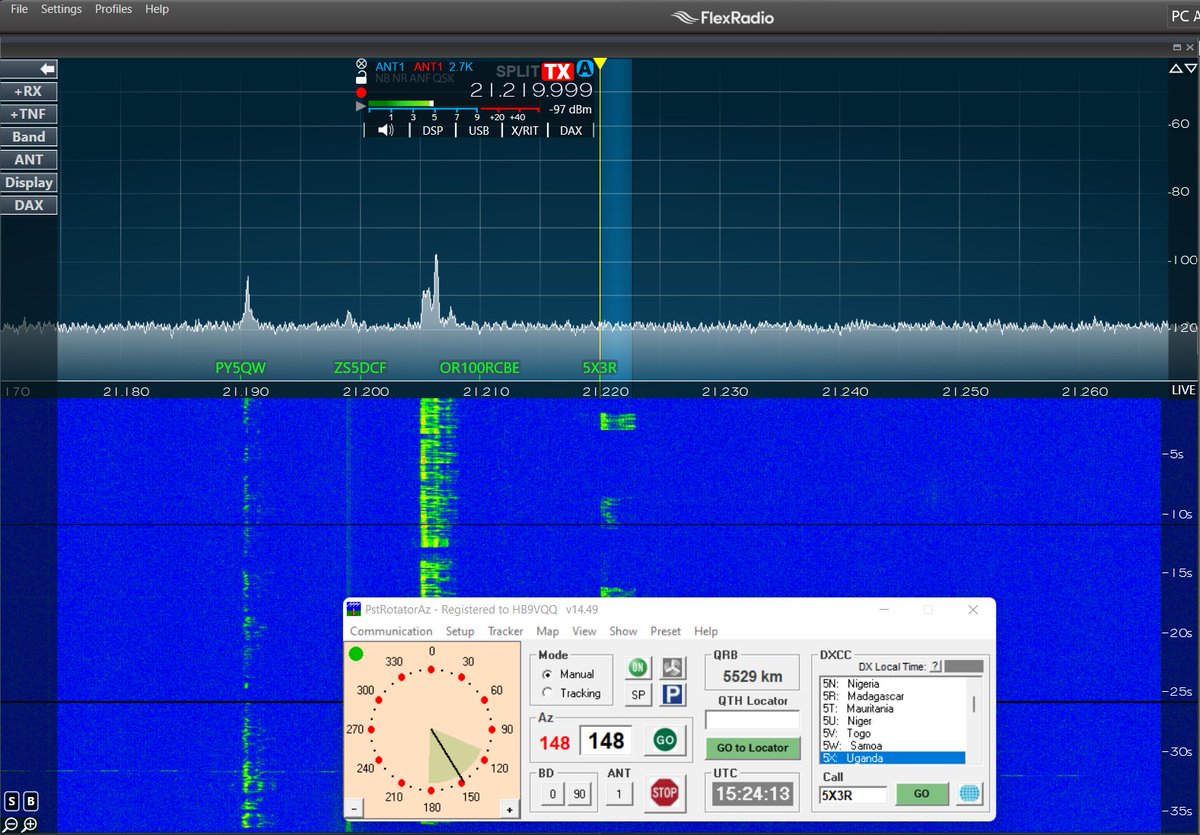Click the wind fan icon in PstRotatorAz

[x=672, y=668]
